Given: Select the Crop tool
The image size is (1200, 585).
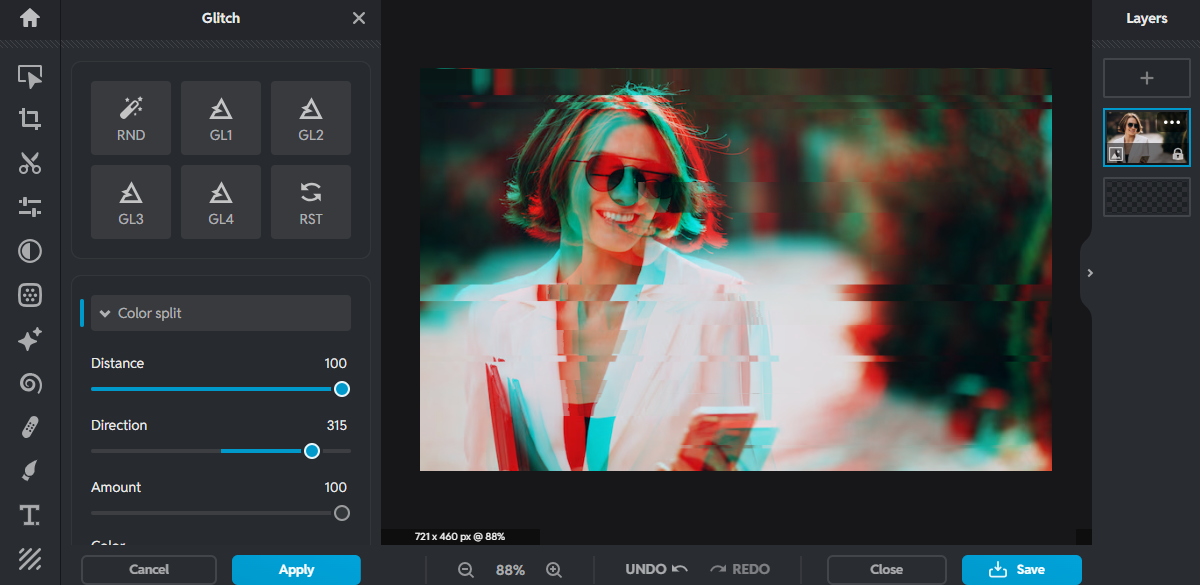Looking at the screenshot, I should point(30,120).
